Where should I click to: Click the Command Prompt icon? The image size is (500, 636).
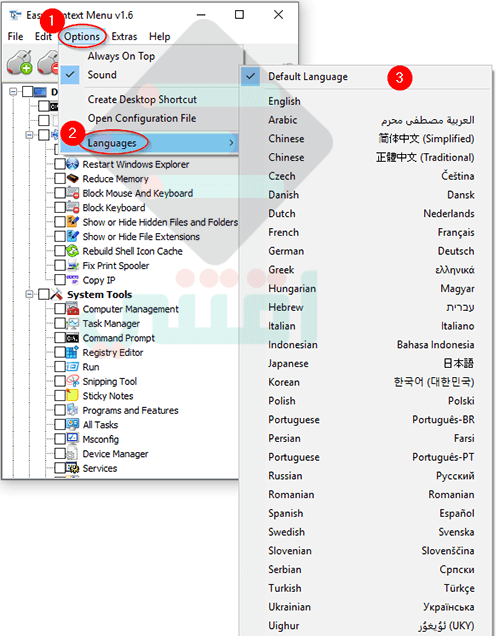73,337
